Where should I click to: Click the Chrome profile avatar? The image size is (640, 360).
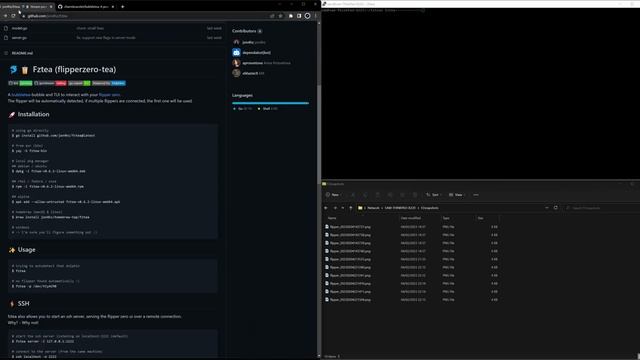pyautogui.click(x=307, y=16)
